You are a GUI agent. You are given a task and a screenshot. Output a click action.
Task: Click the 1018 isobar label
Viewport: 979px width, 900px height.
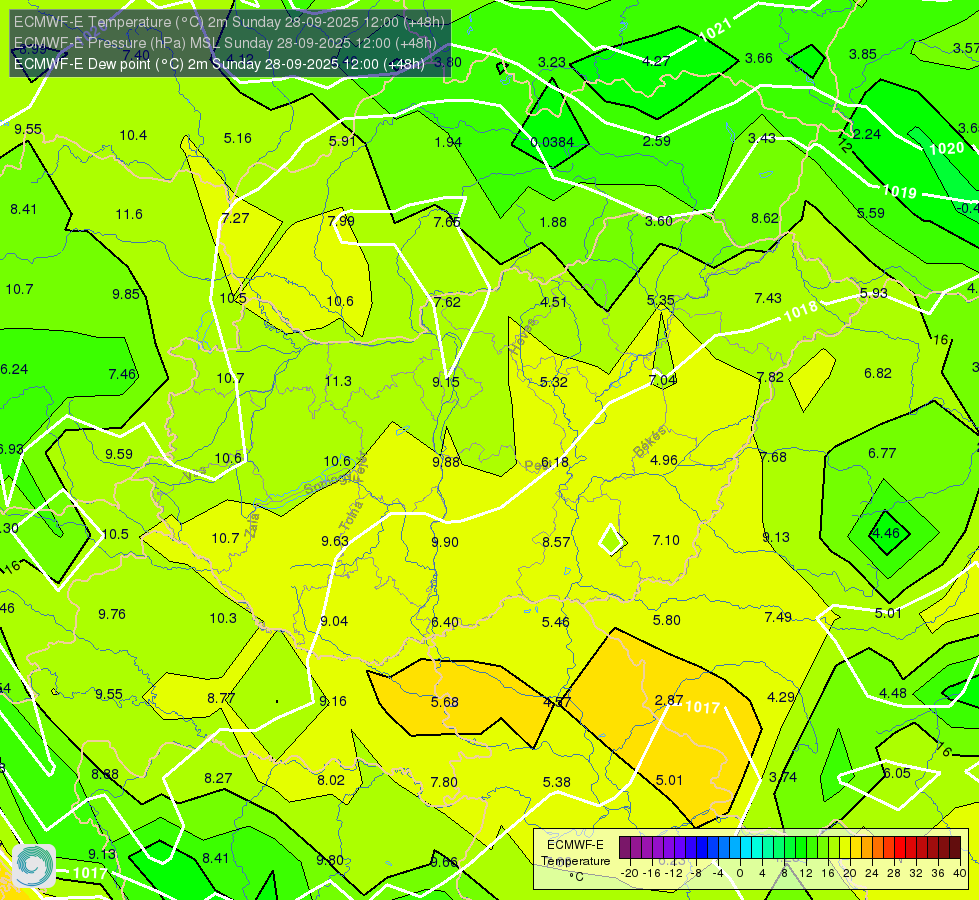pos(800,310)
